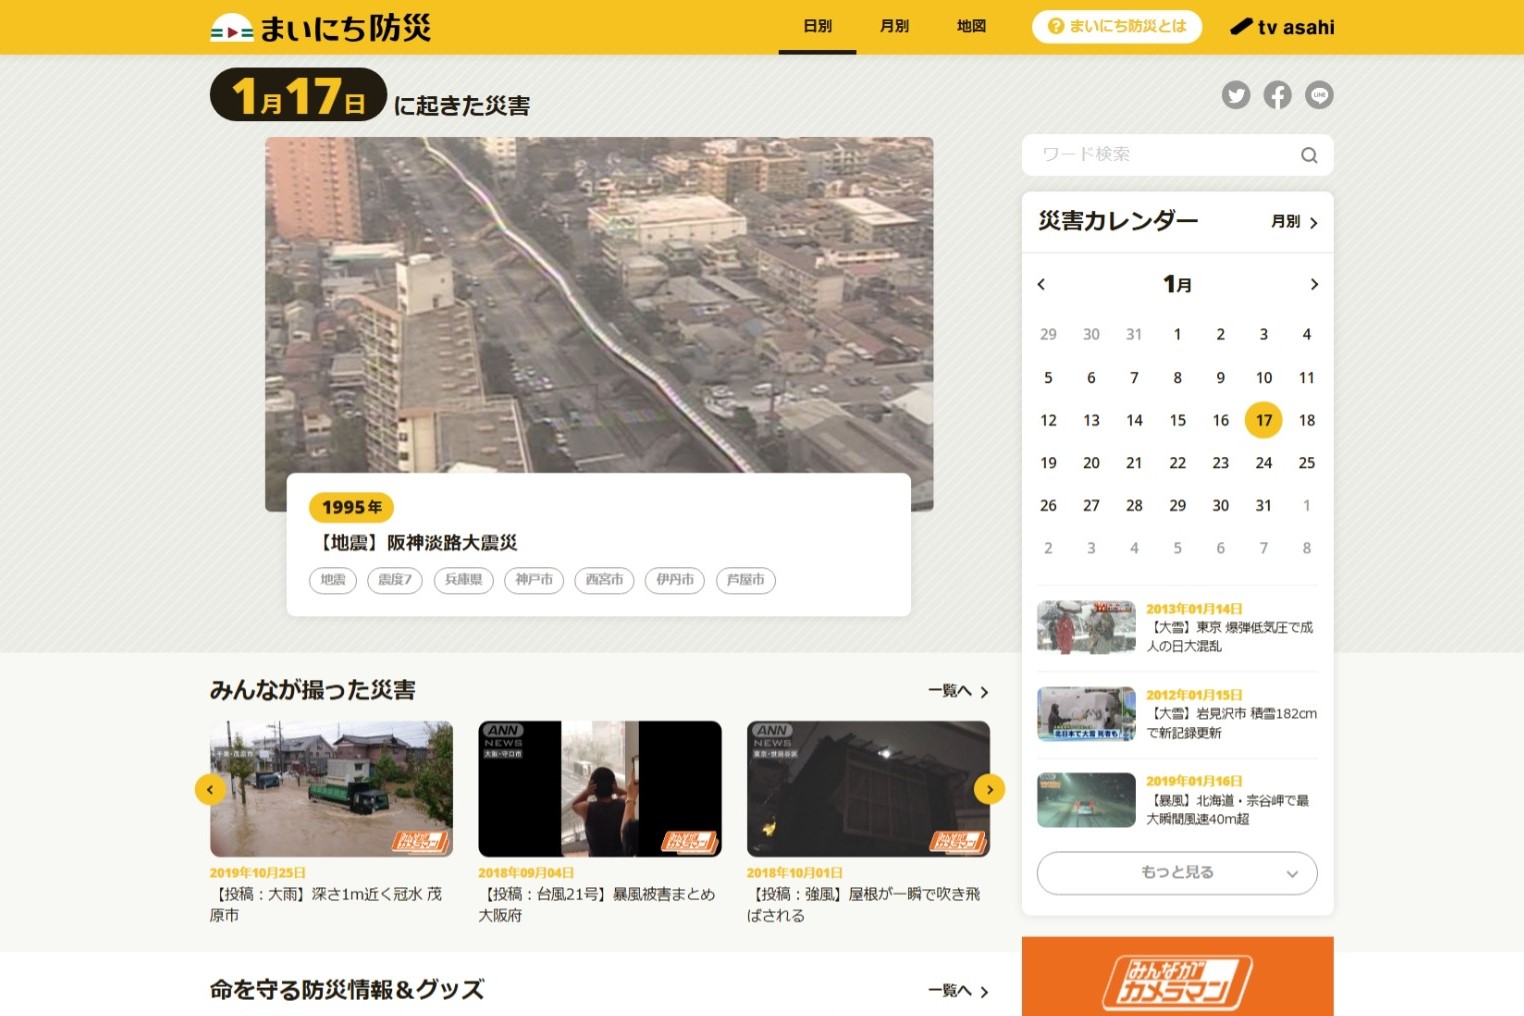Open 一覧へ link for 命を守る防災情報＆グッズ
The height and width of the screenshot is (1016, 1524).
click(958, 991)
